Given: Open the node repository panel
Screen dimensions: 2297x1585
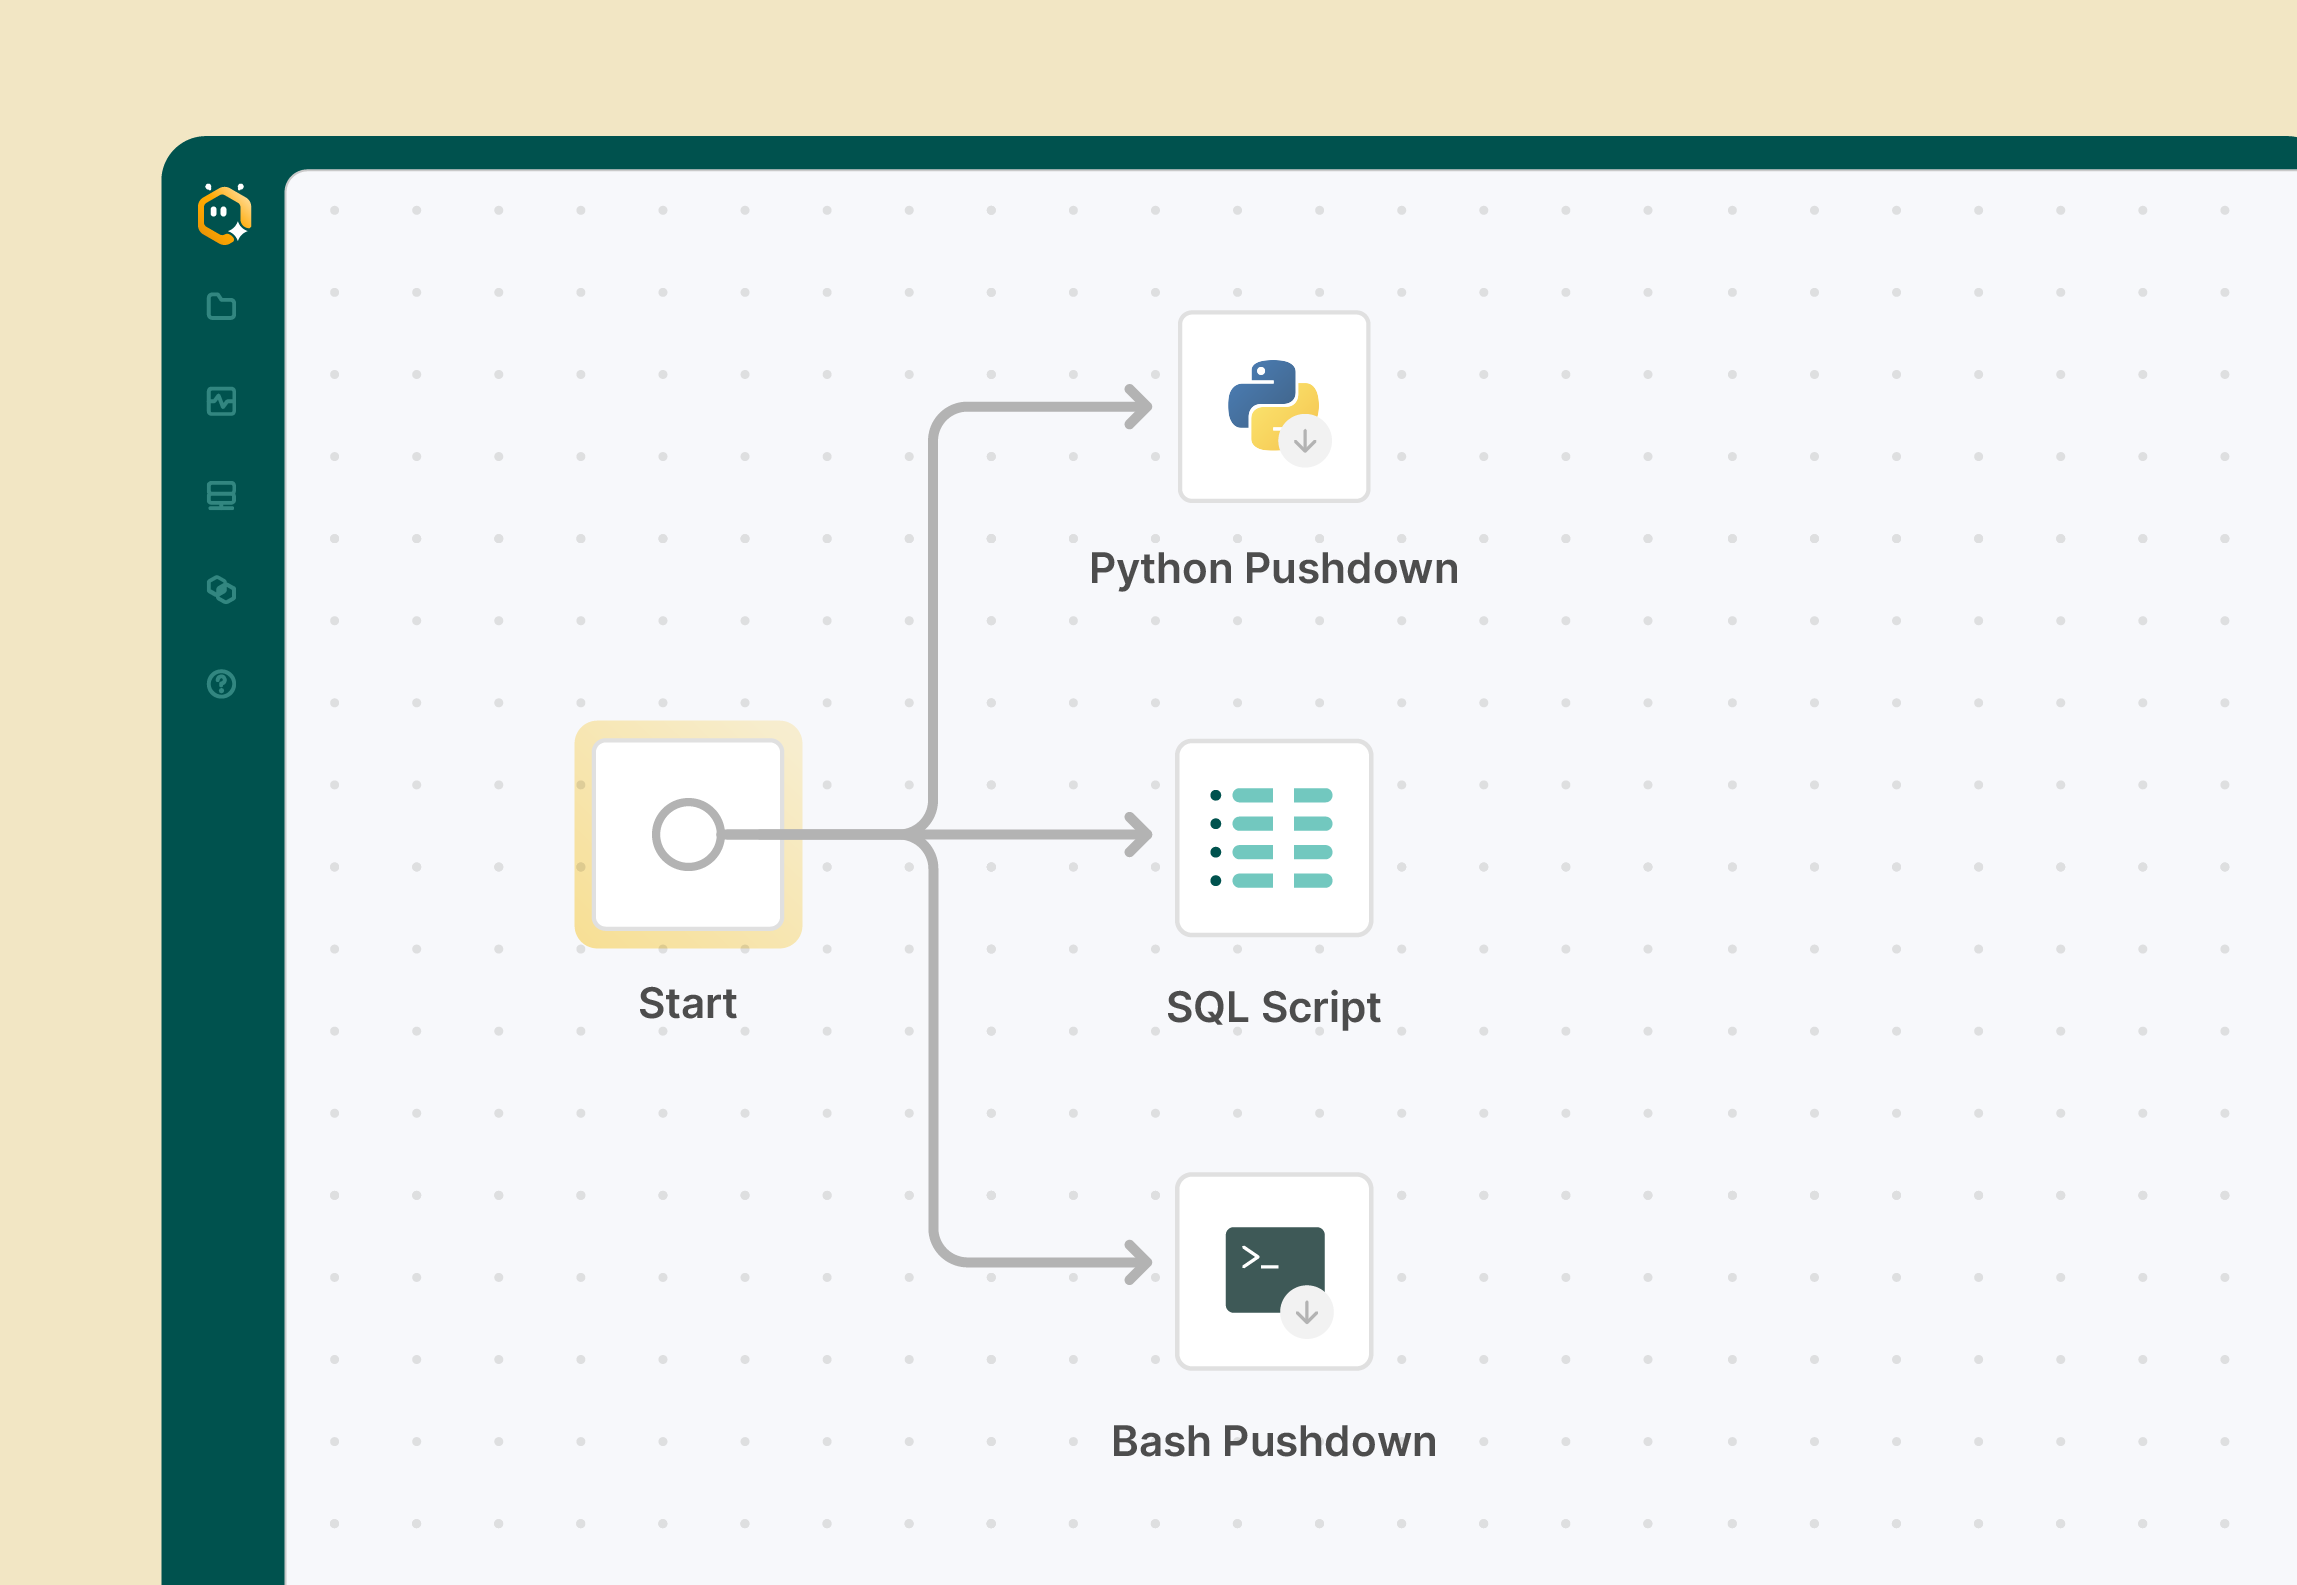Looking at the screenshot, I should pyautogui.click(x=221, y=495).
